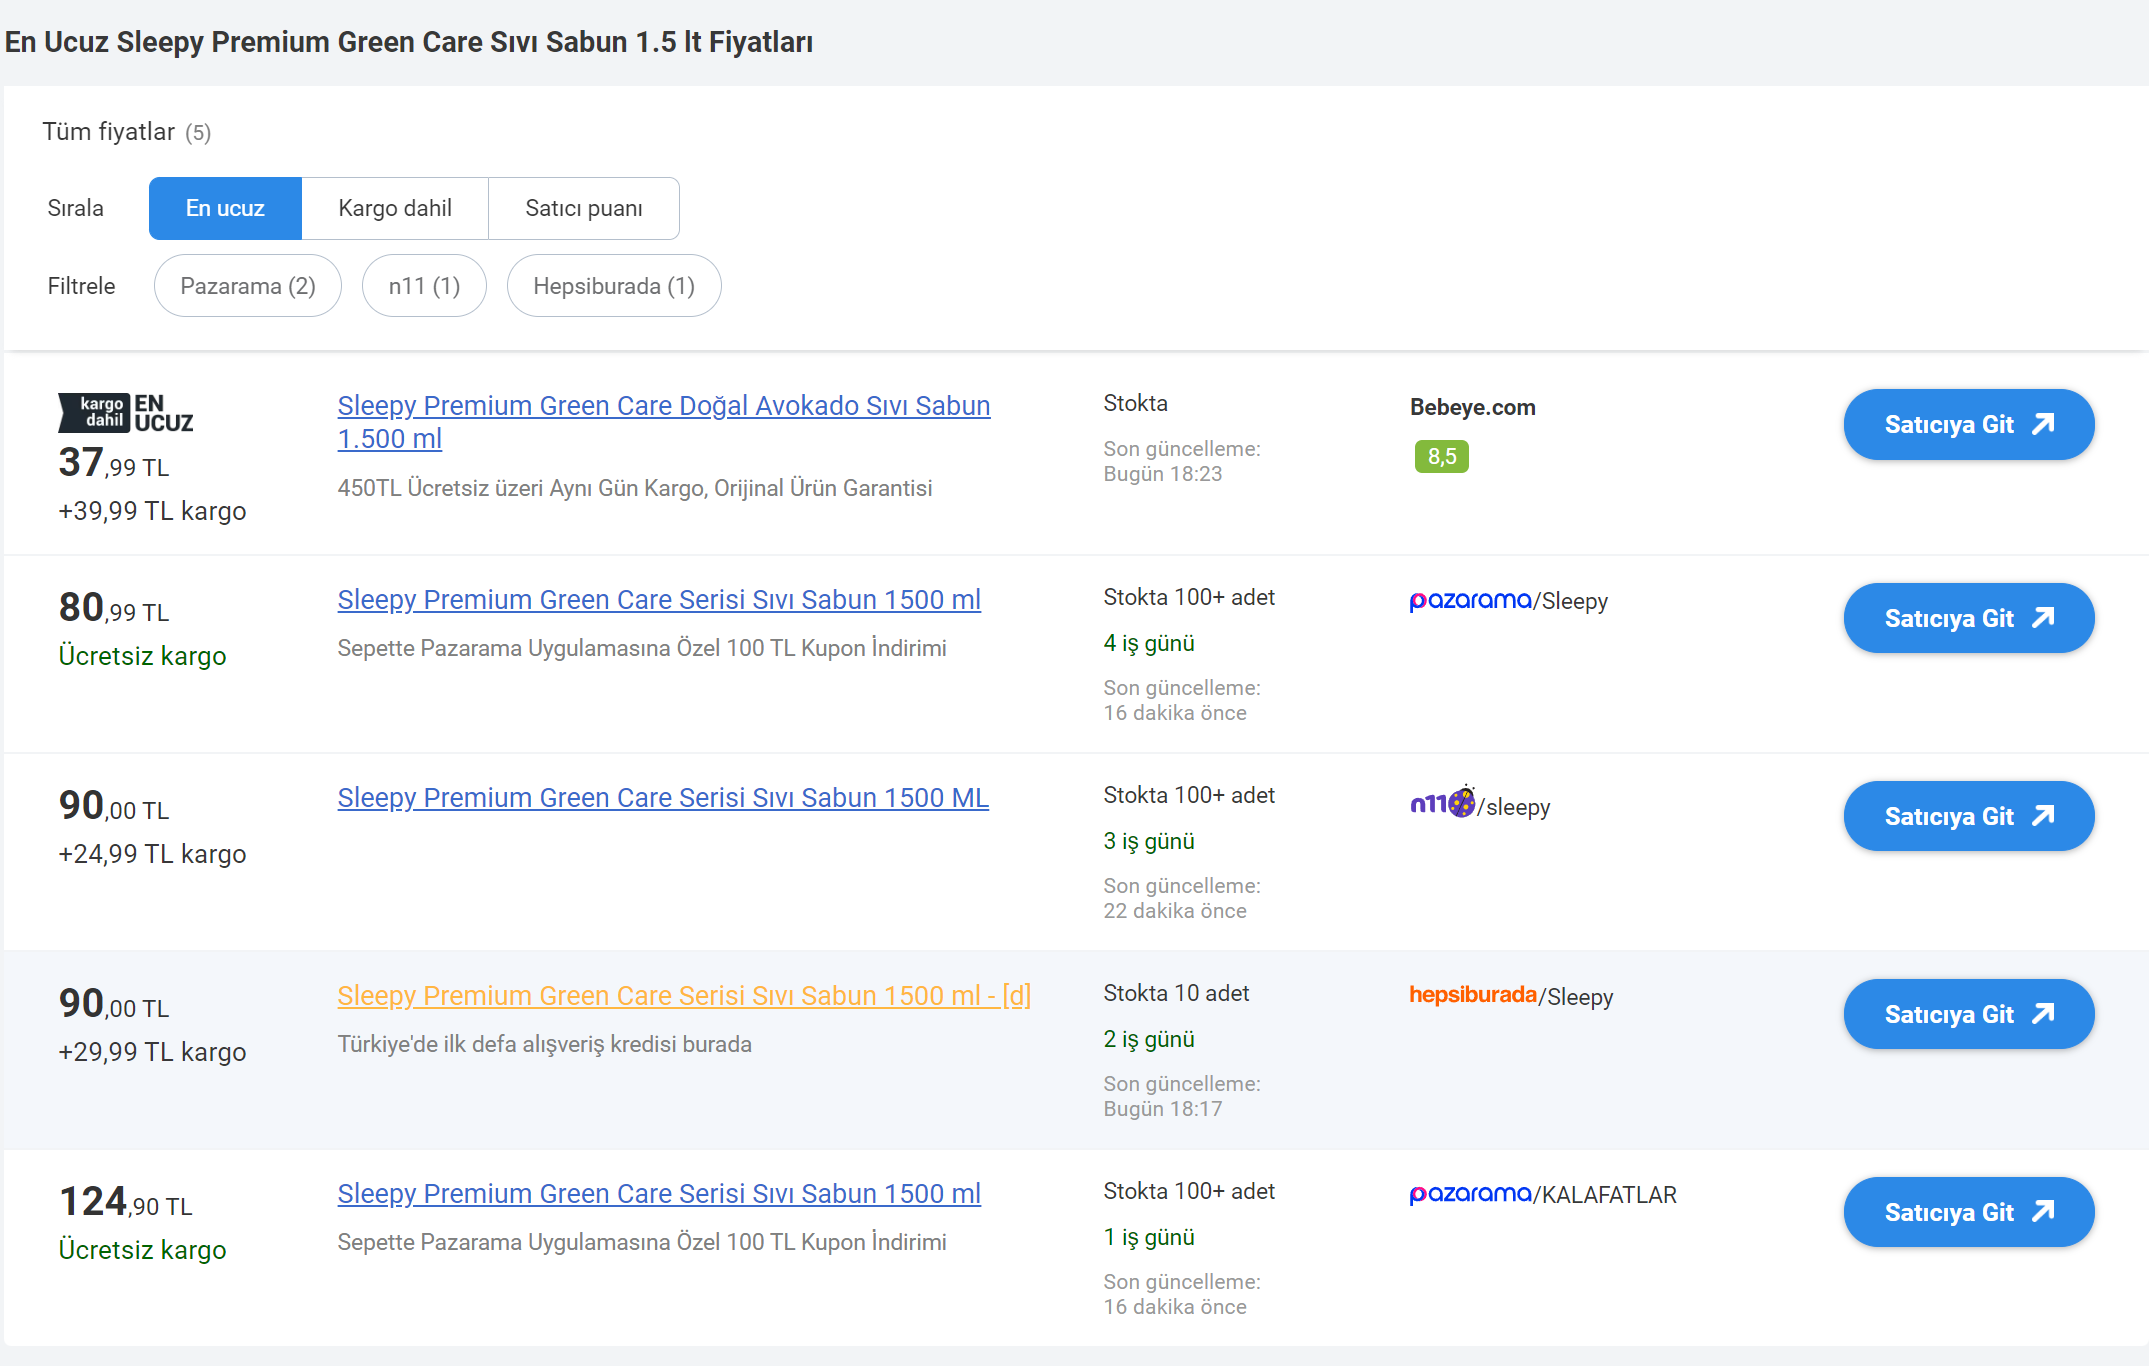Go to seller Bebeye.com with Satıcıya Git
The height and width of the screenshot is (1366, 2149).
pyautogui.click(x=1969, y=424)
